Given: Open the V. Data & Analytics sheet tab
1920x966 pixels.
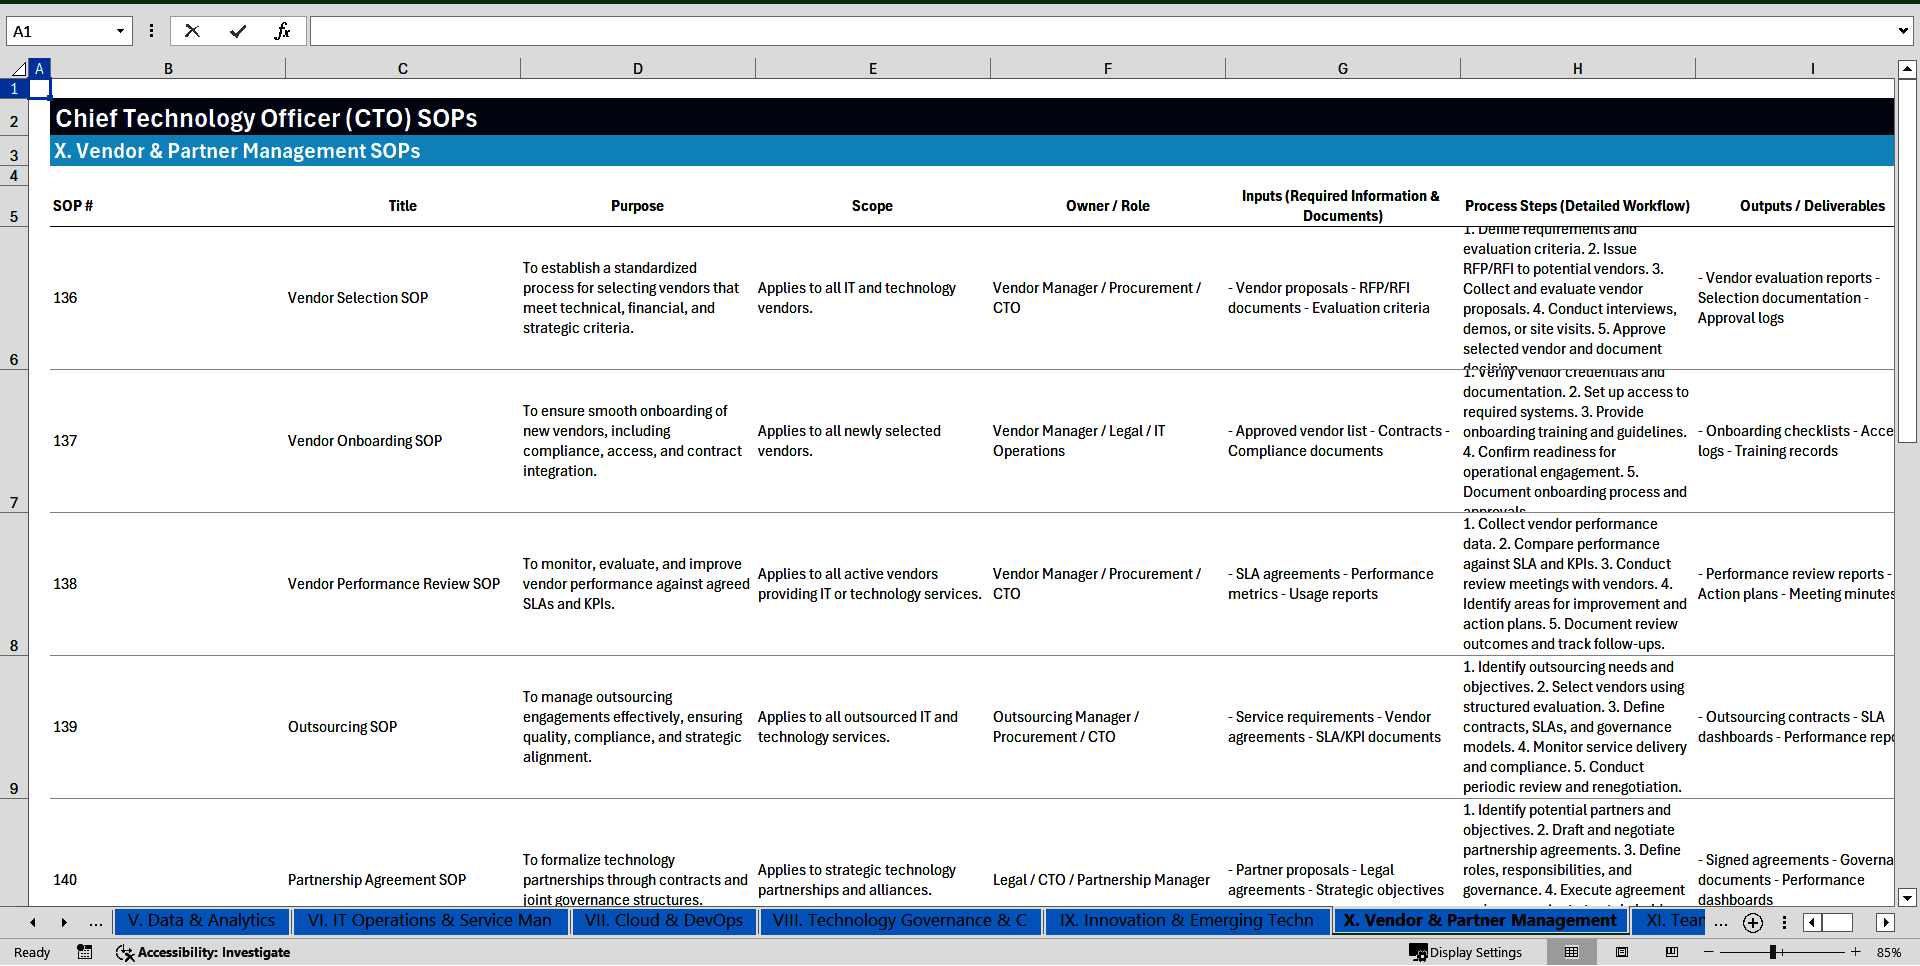Looking at the screenshot, I should click(201, 921).
